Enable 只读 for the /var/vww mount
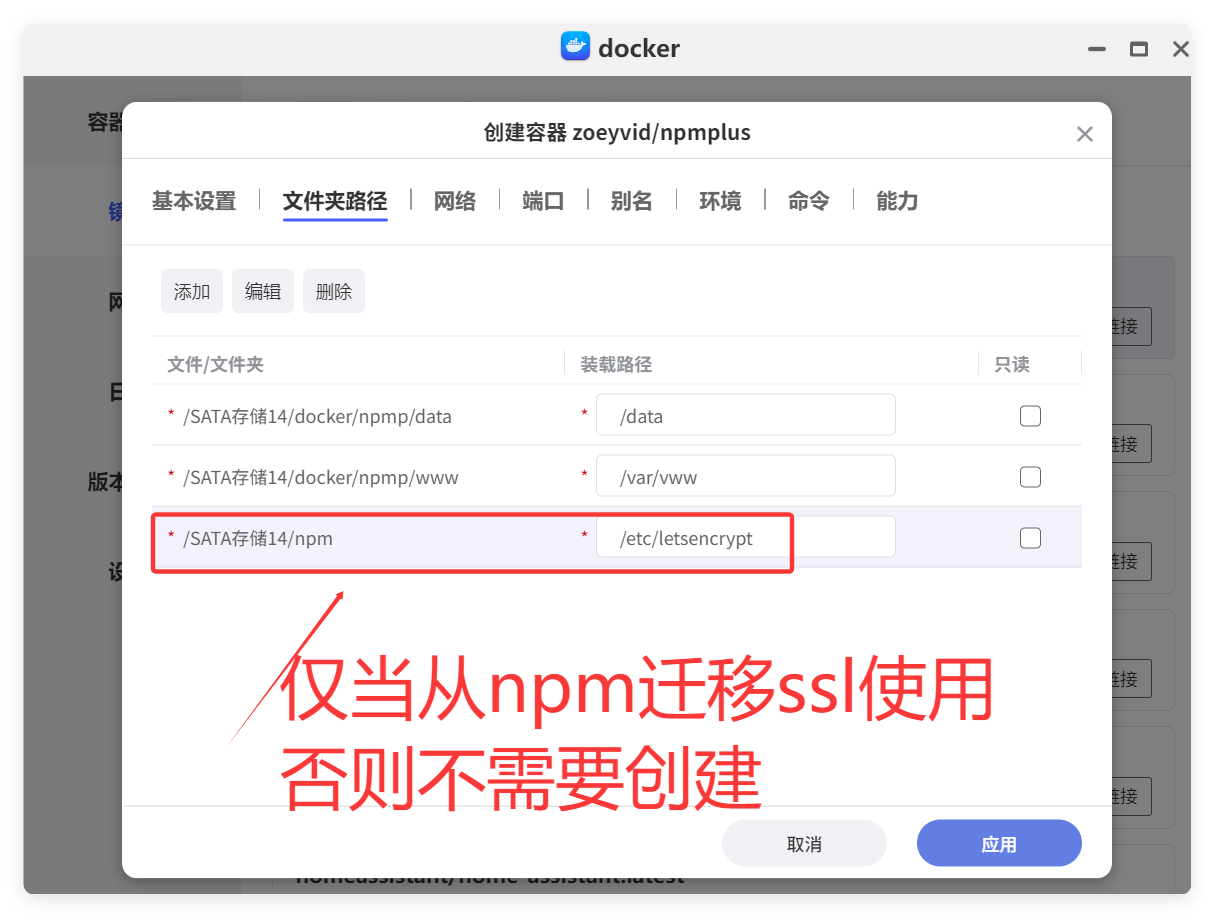Image resolution: width=1214 pixels, height=917 pixels. tap(1030, 476)
